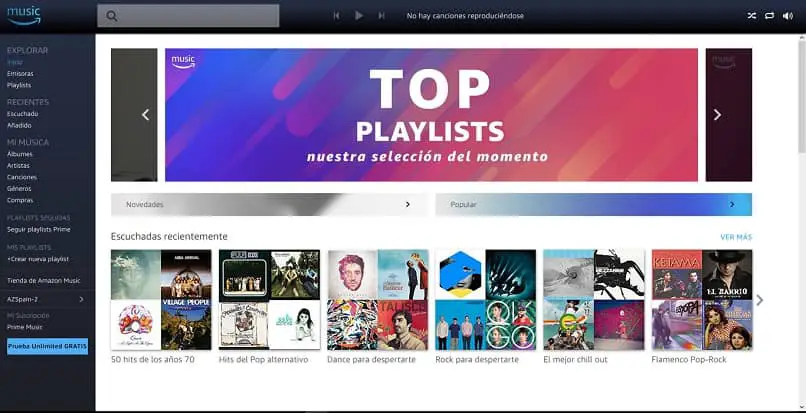The image size is (806, 413).
Task: Click the page vertical scrollbar
Action: 802,223
